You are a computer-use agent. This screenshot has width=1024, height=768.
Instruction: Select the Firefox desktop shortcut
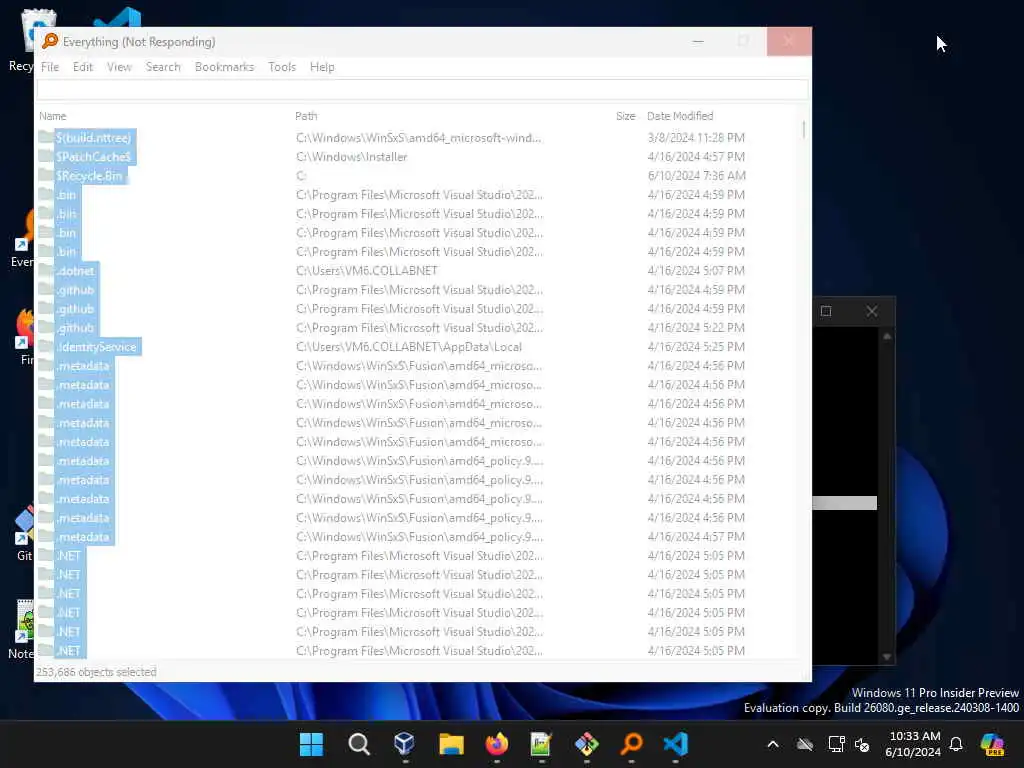click(24, 336)
